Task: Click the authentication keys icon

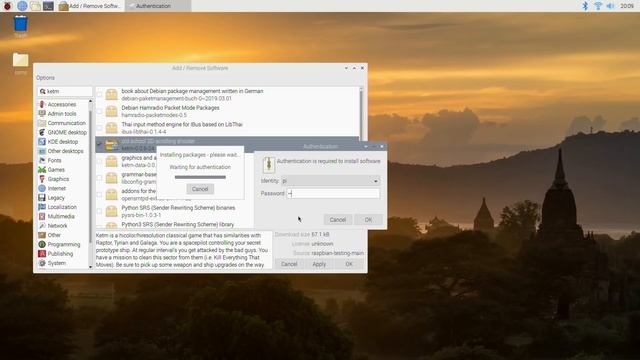Action: coord(269,164)
